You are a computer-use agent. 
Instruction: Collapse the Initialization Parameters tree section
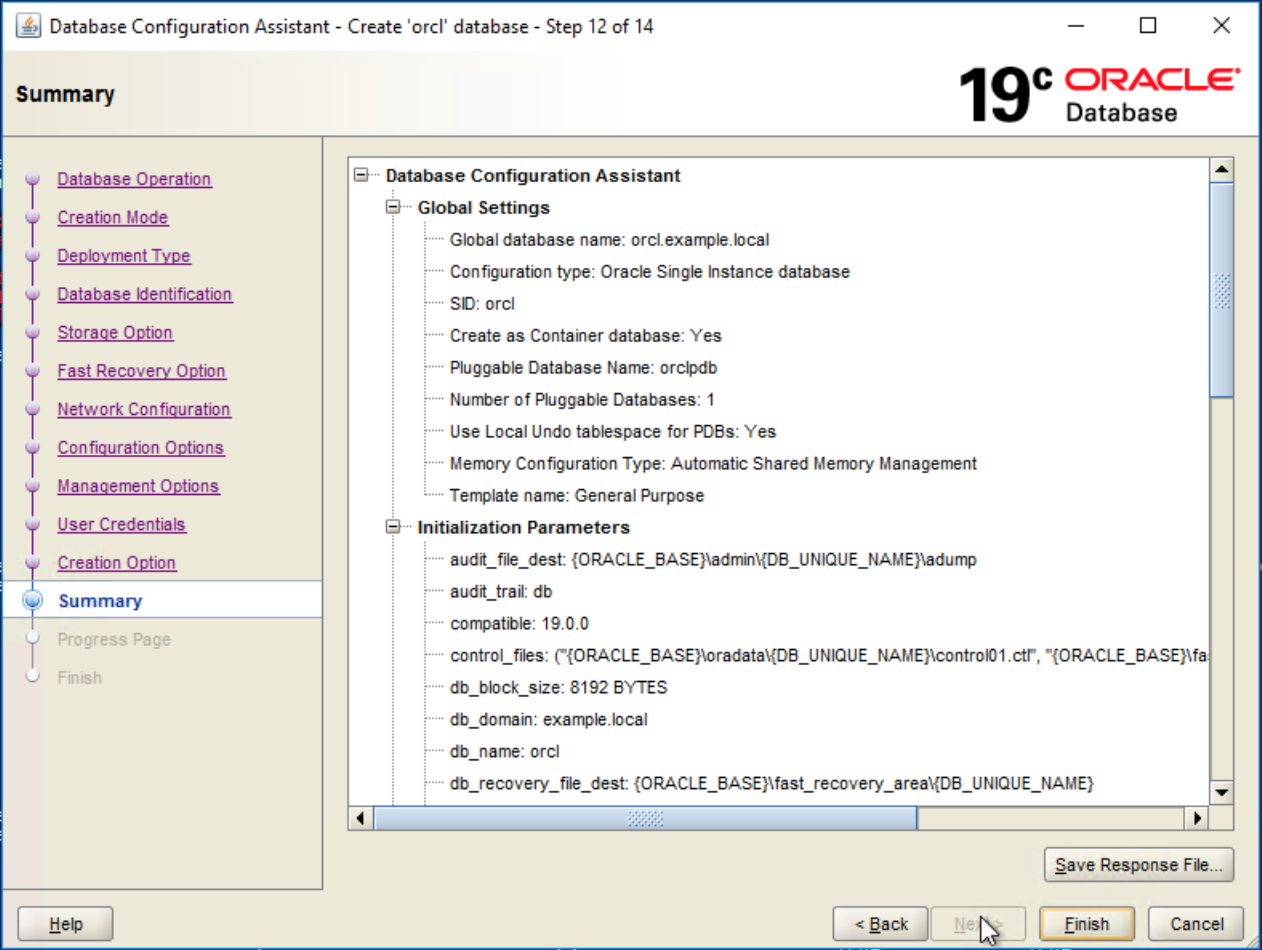click(394, 527)
